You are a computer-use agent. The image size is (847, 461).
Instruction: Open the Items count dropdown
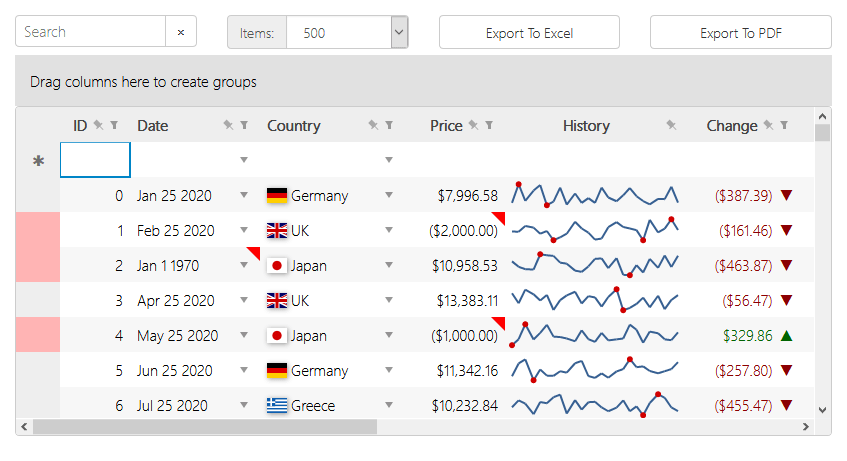(x=399, y=32)
